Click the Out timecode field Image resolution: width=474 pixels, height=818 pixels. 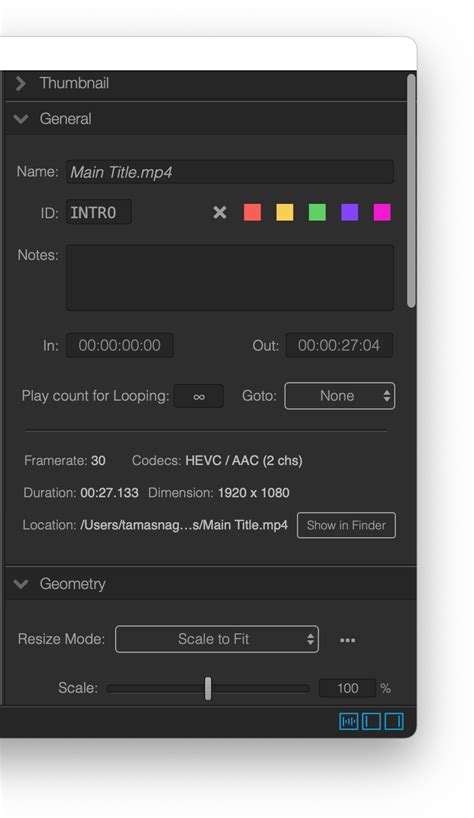coord(339,345)
